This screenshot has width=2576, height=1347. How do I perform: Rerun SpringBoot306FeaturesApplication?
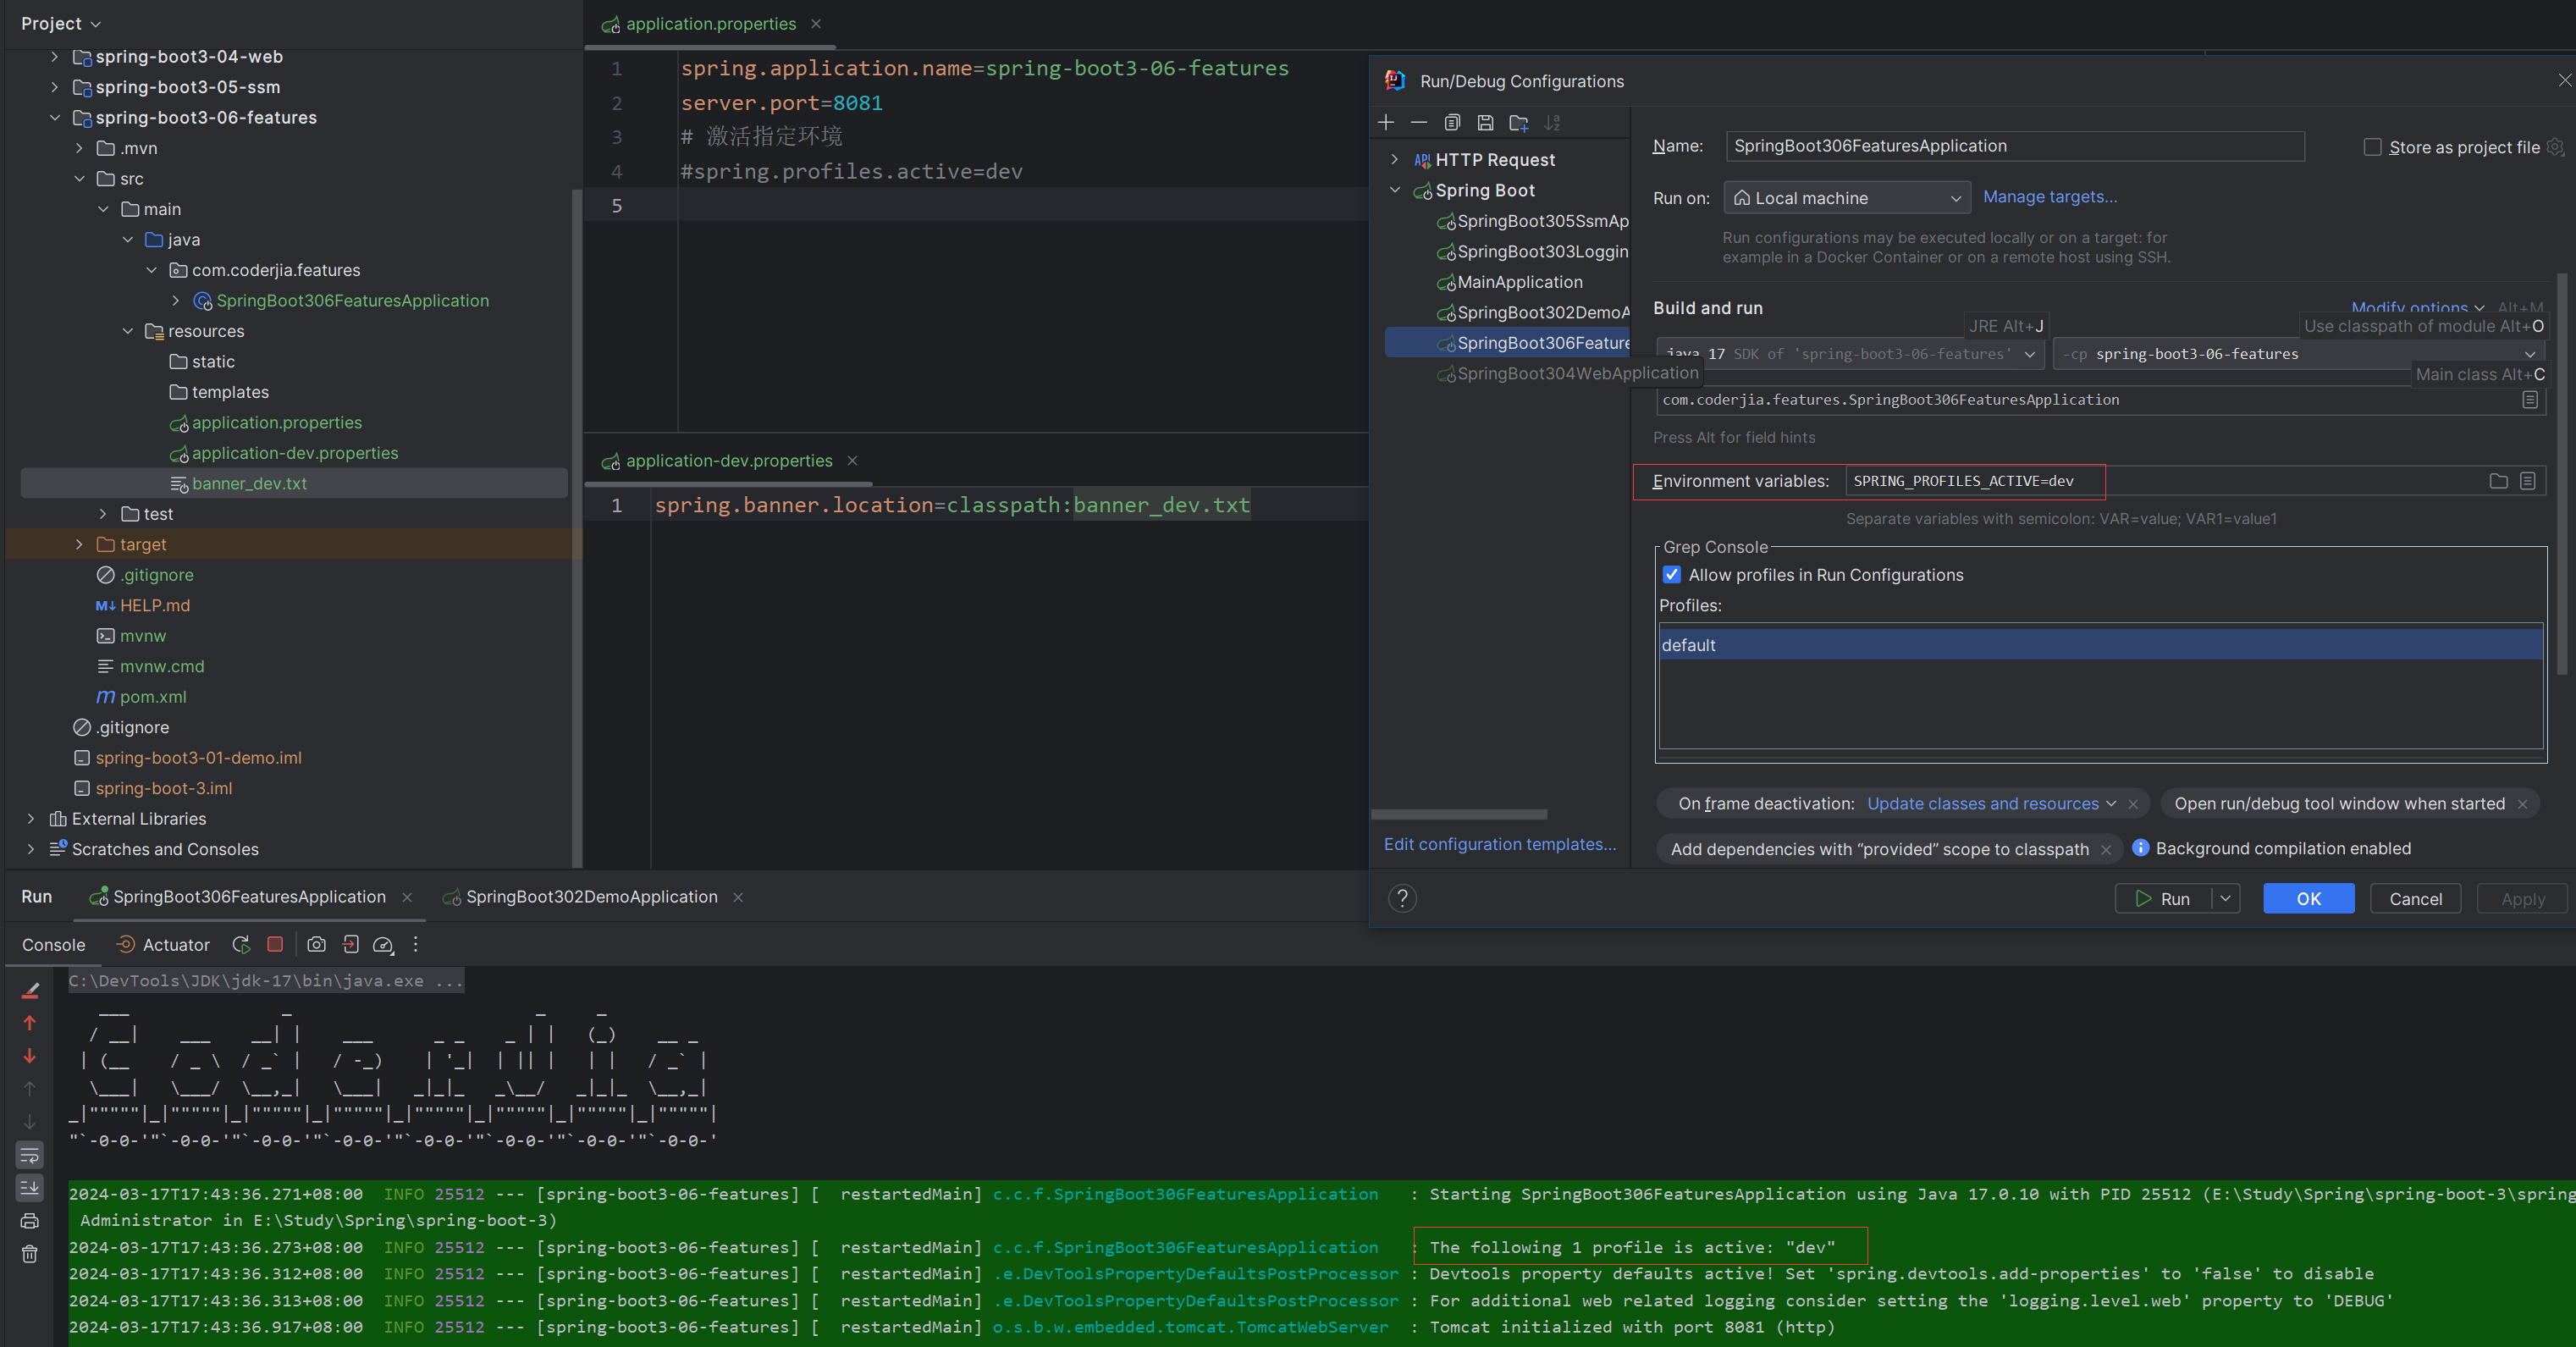pyautogui.click(x=240, y=944)
